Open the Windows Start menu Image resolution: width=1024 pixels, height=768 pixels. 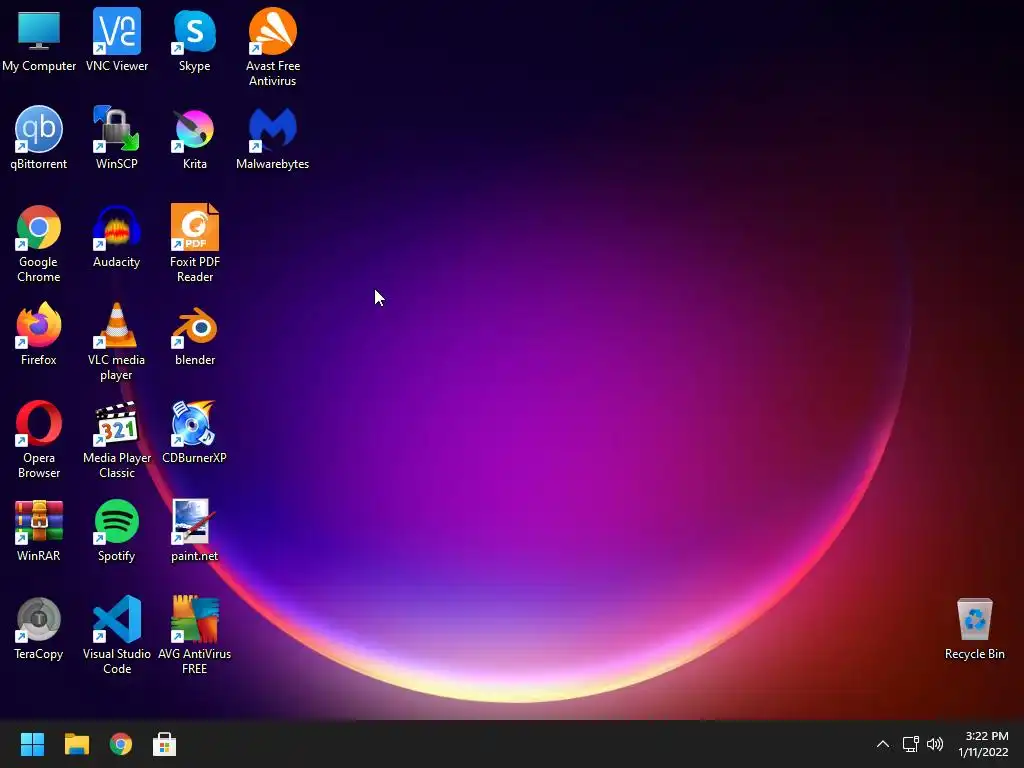(x=32, y=744)
